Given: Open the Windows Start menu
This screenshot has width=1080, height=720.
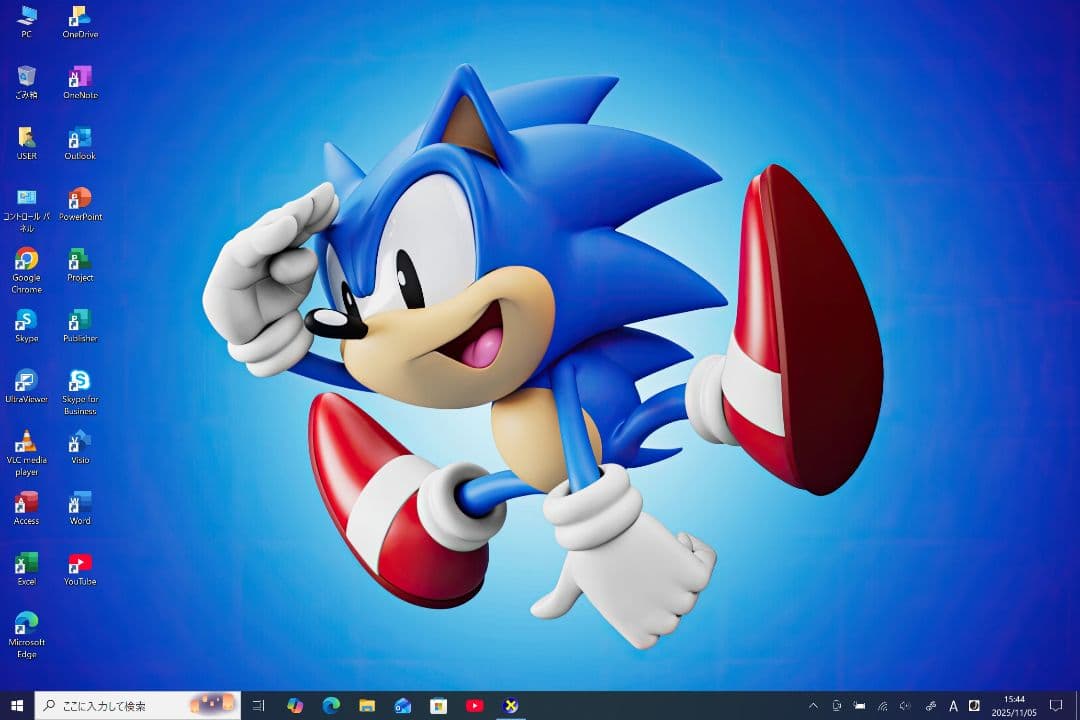Looking at the screenshot, I should 17,706.
